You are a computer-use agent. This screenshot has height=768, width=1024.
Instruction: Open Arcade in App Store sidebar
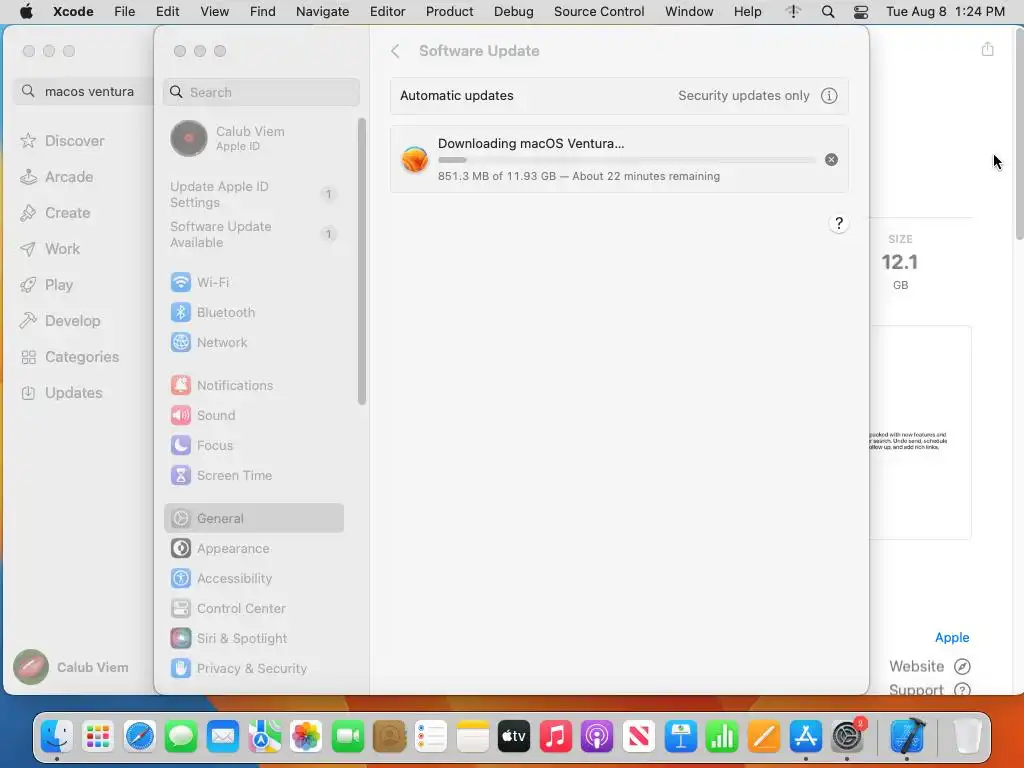56,177
